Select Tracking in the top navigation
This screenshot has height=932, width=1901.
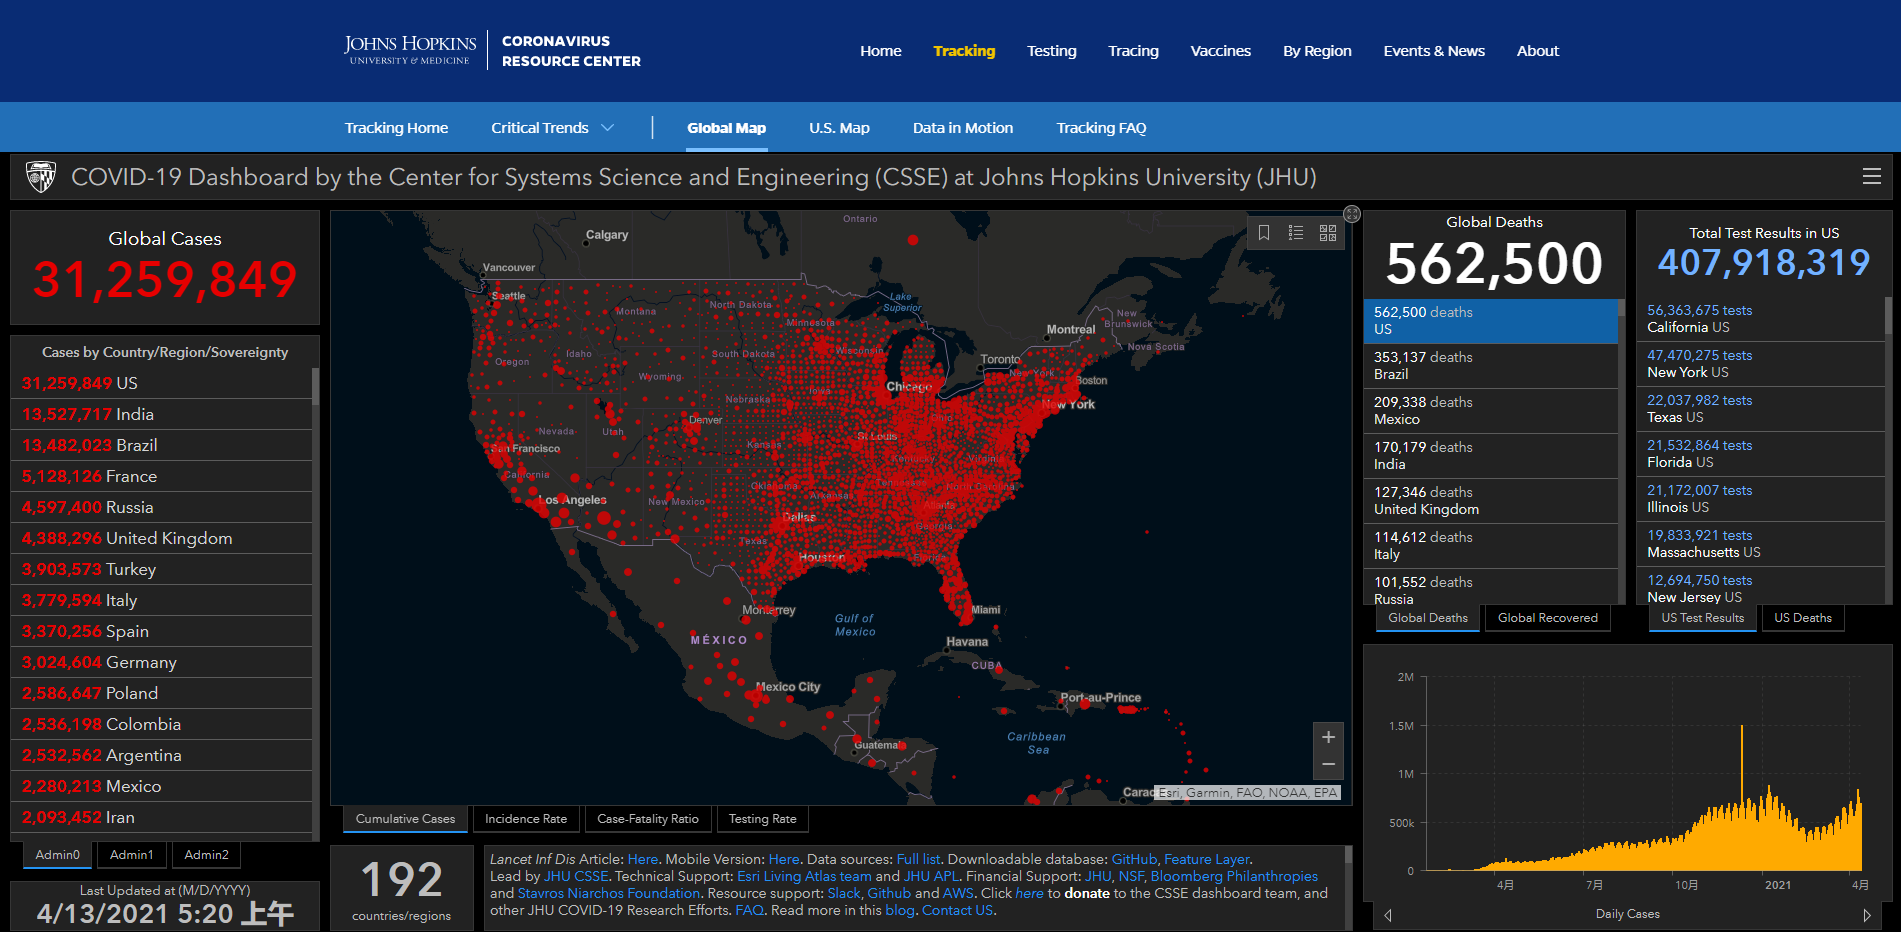(964, 51)
